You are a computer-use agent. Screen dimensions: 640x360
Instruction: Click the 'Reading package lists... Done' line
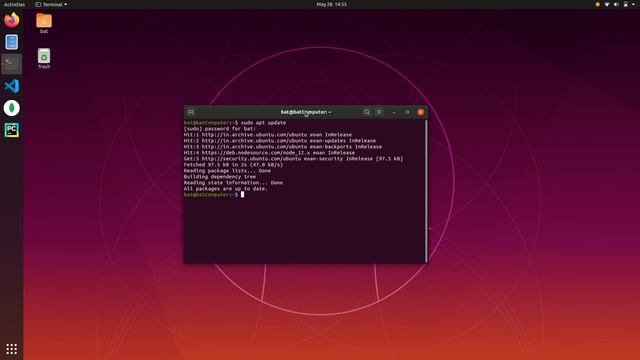(x=227, y=171)
